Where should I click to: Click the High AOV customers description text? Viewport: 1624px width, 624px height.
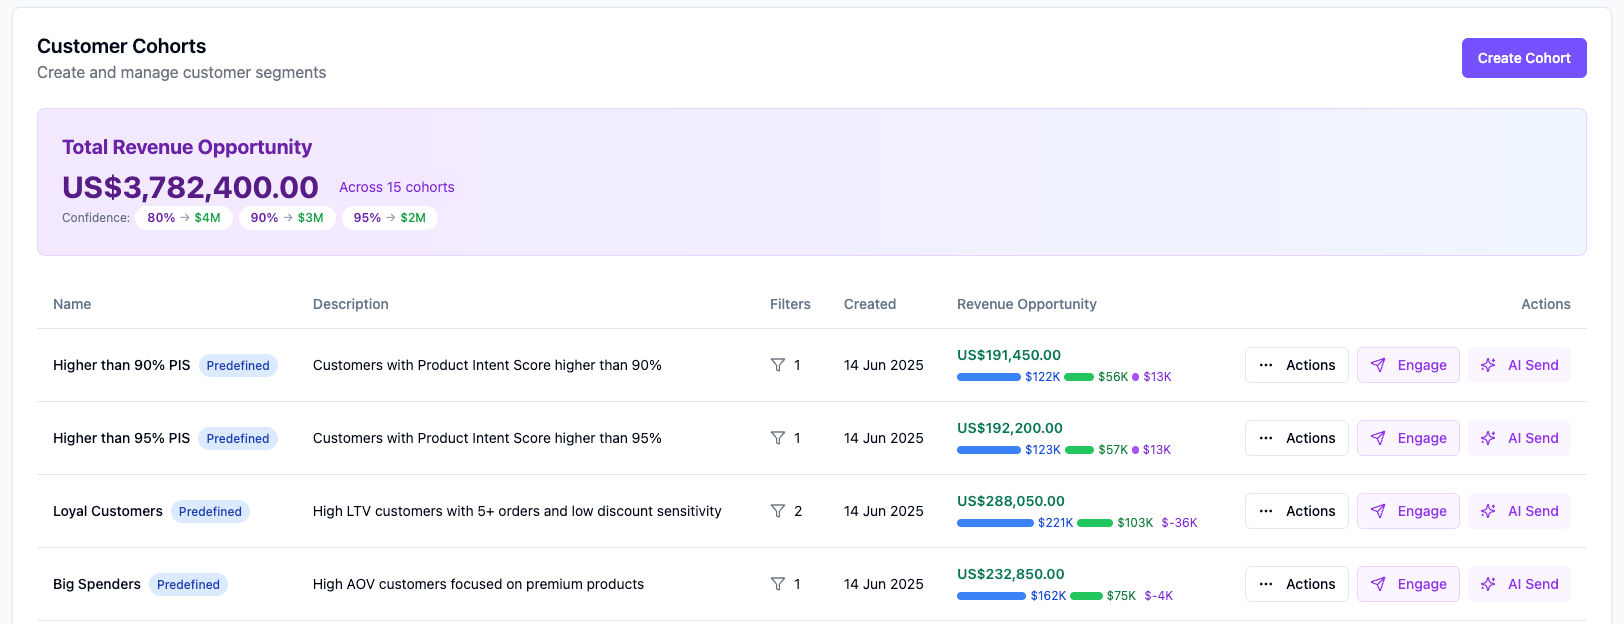[478, 584]
